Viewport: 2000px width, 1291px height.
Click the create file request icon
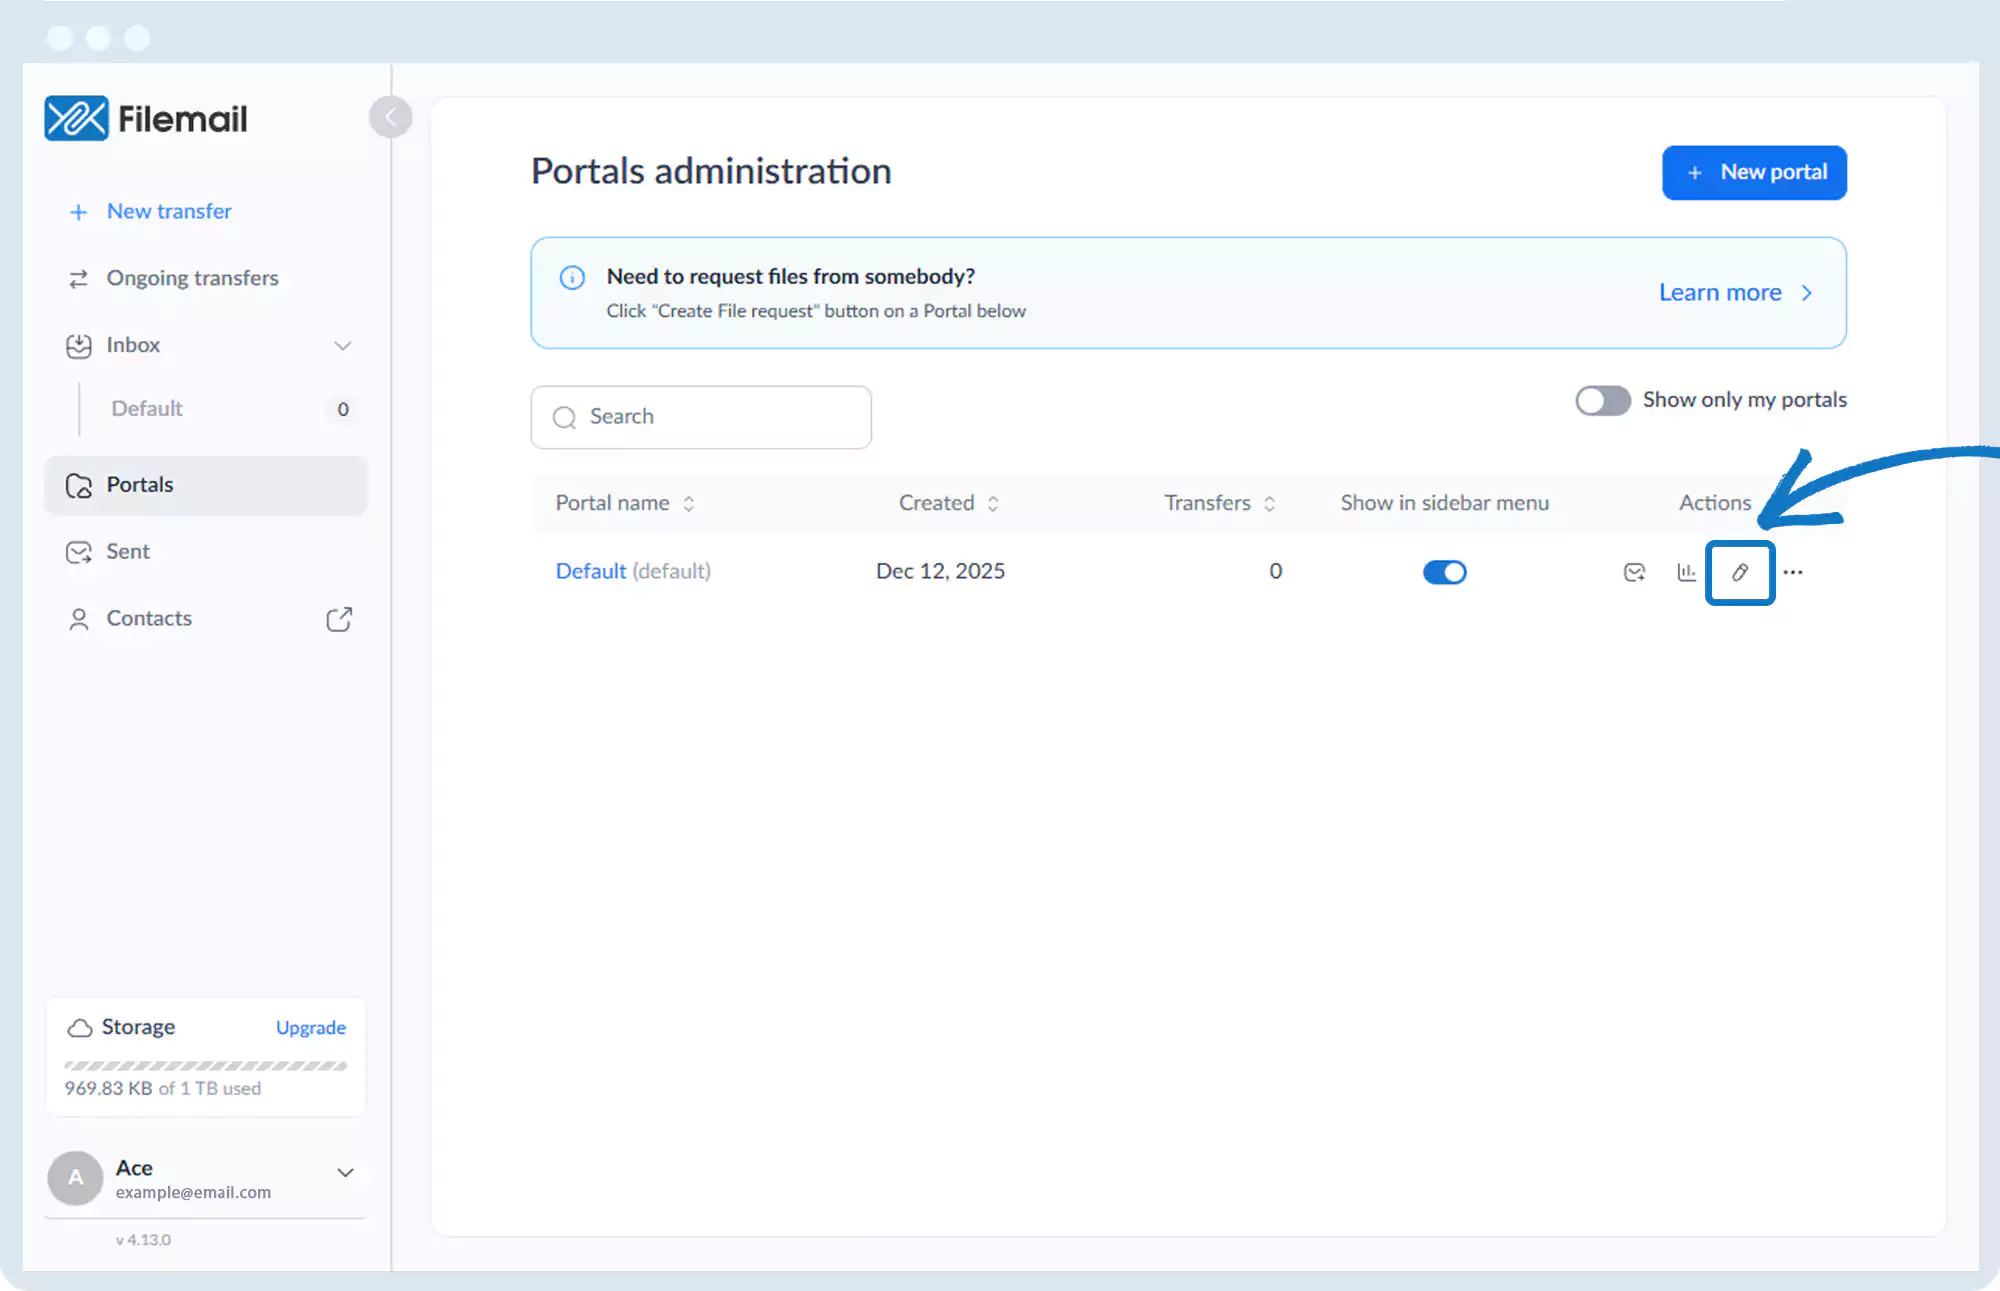pos(1634,572)
